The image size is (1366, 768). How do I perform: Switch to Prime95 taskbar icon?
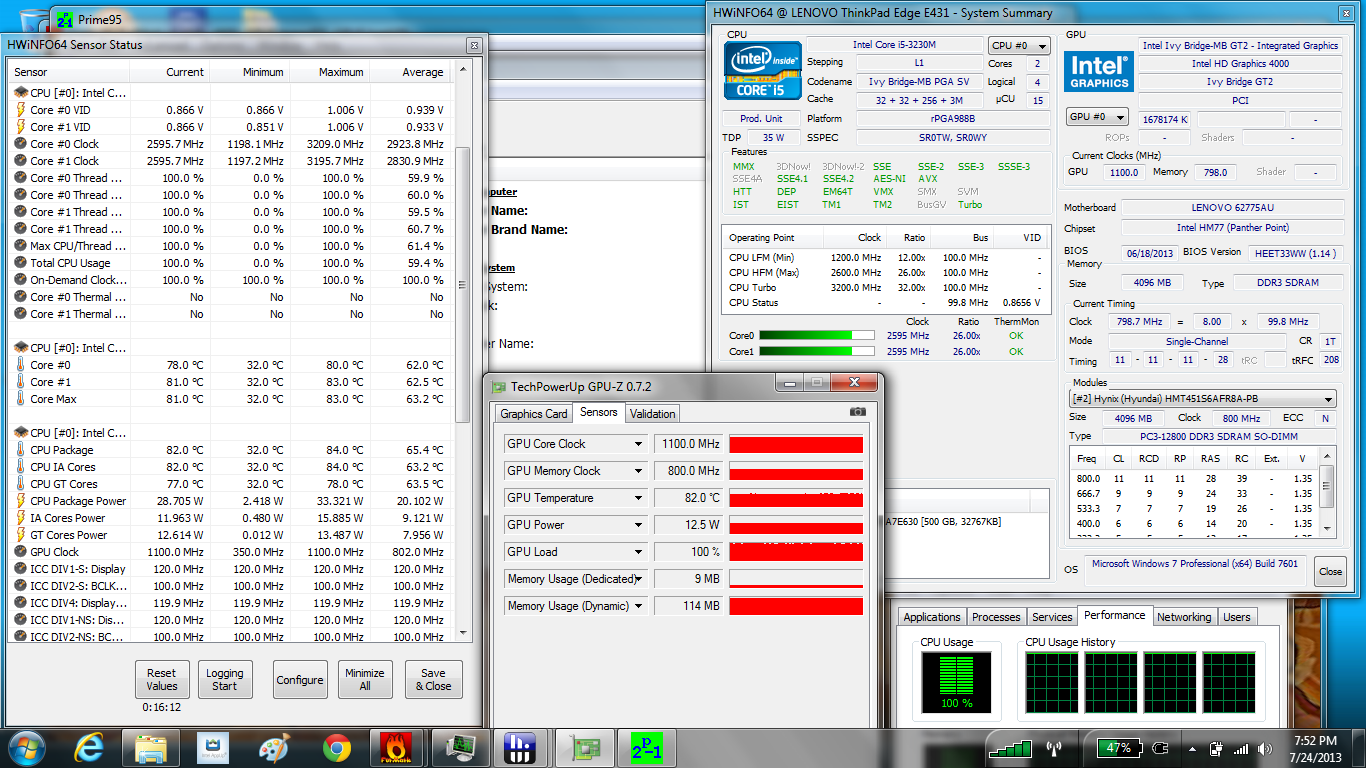648,748
